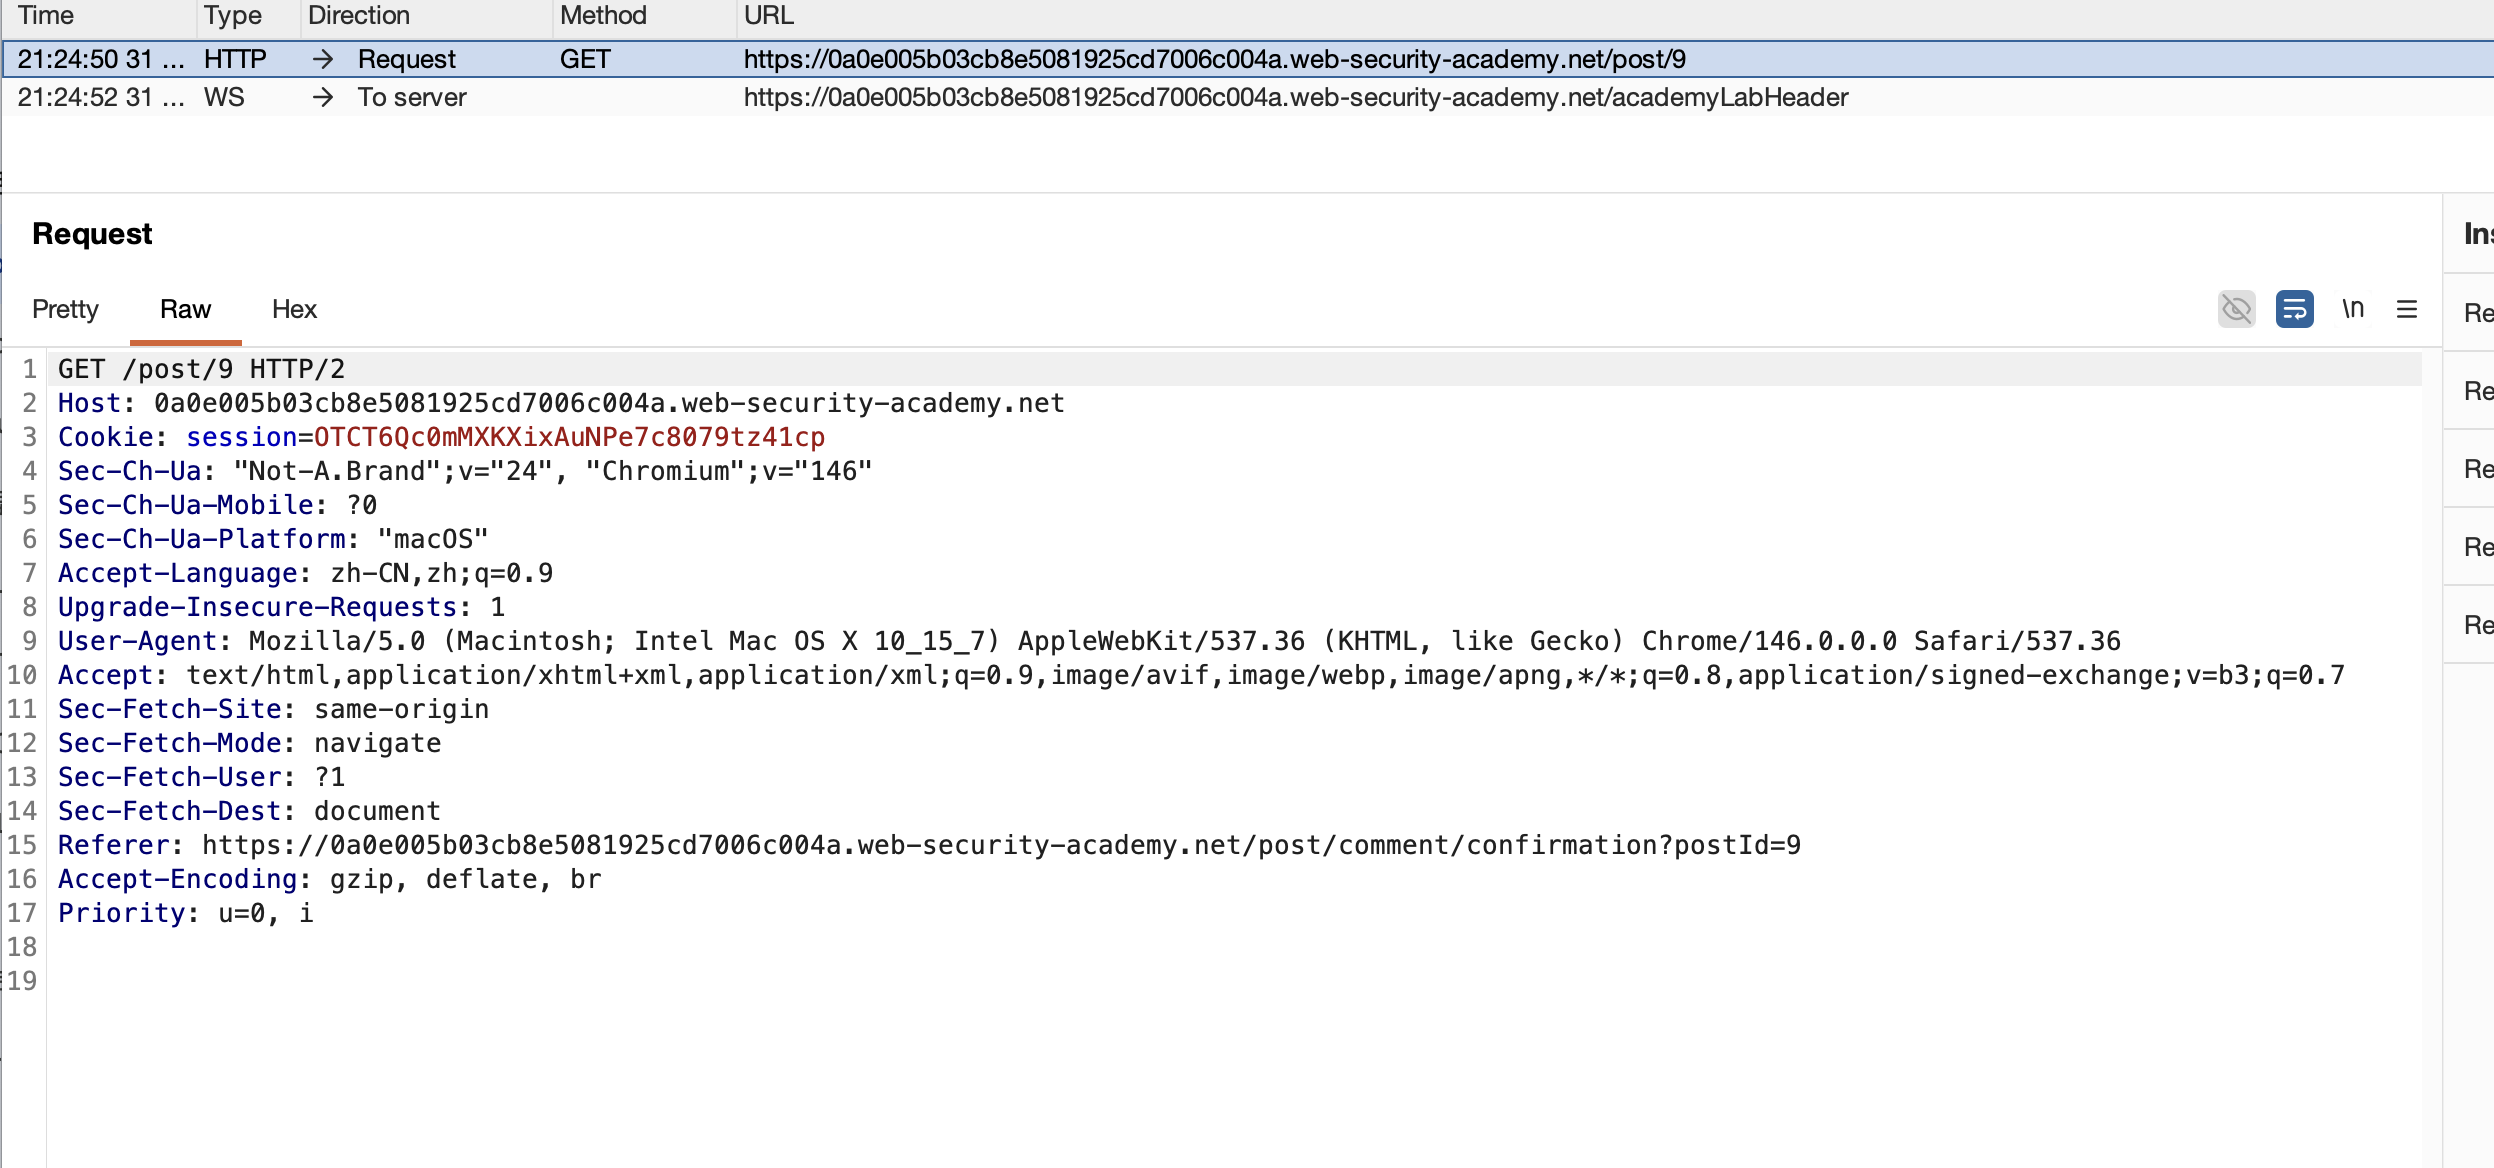Image resolution: width=2494 pixels, height=1168 pixels.
Task: Open the editor hamburger options menu
Action: 2407,309
